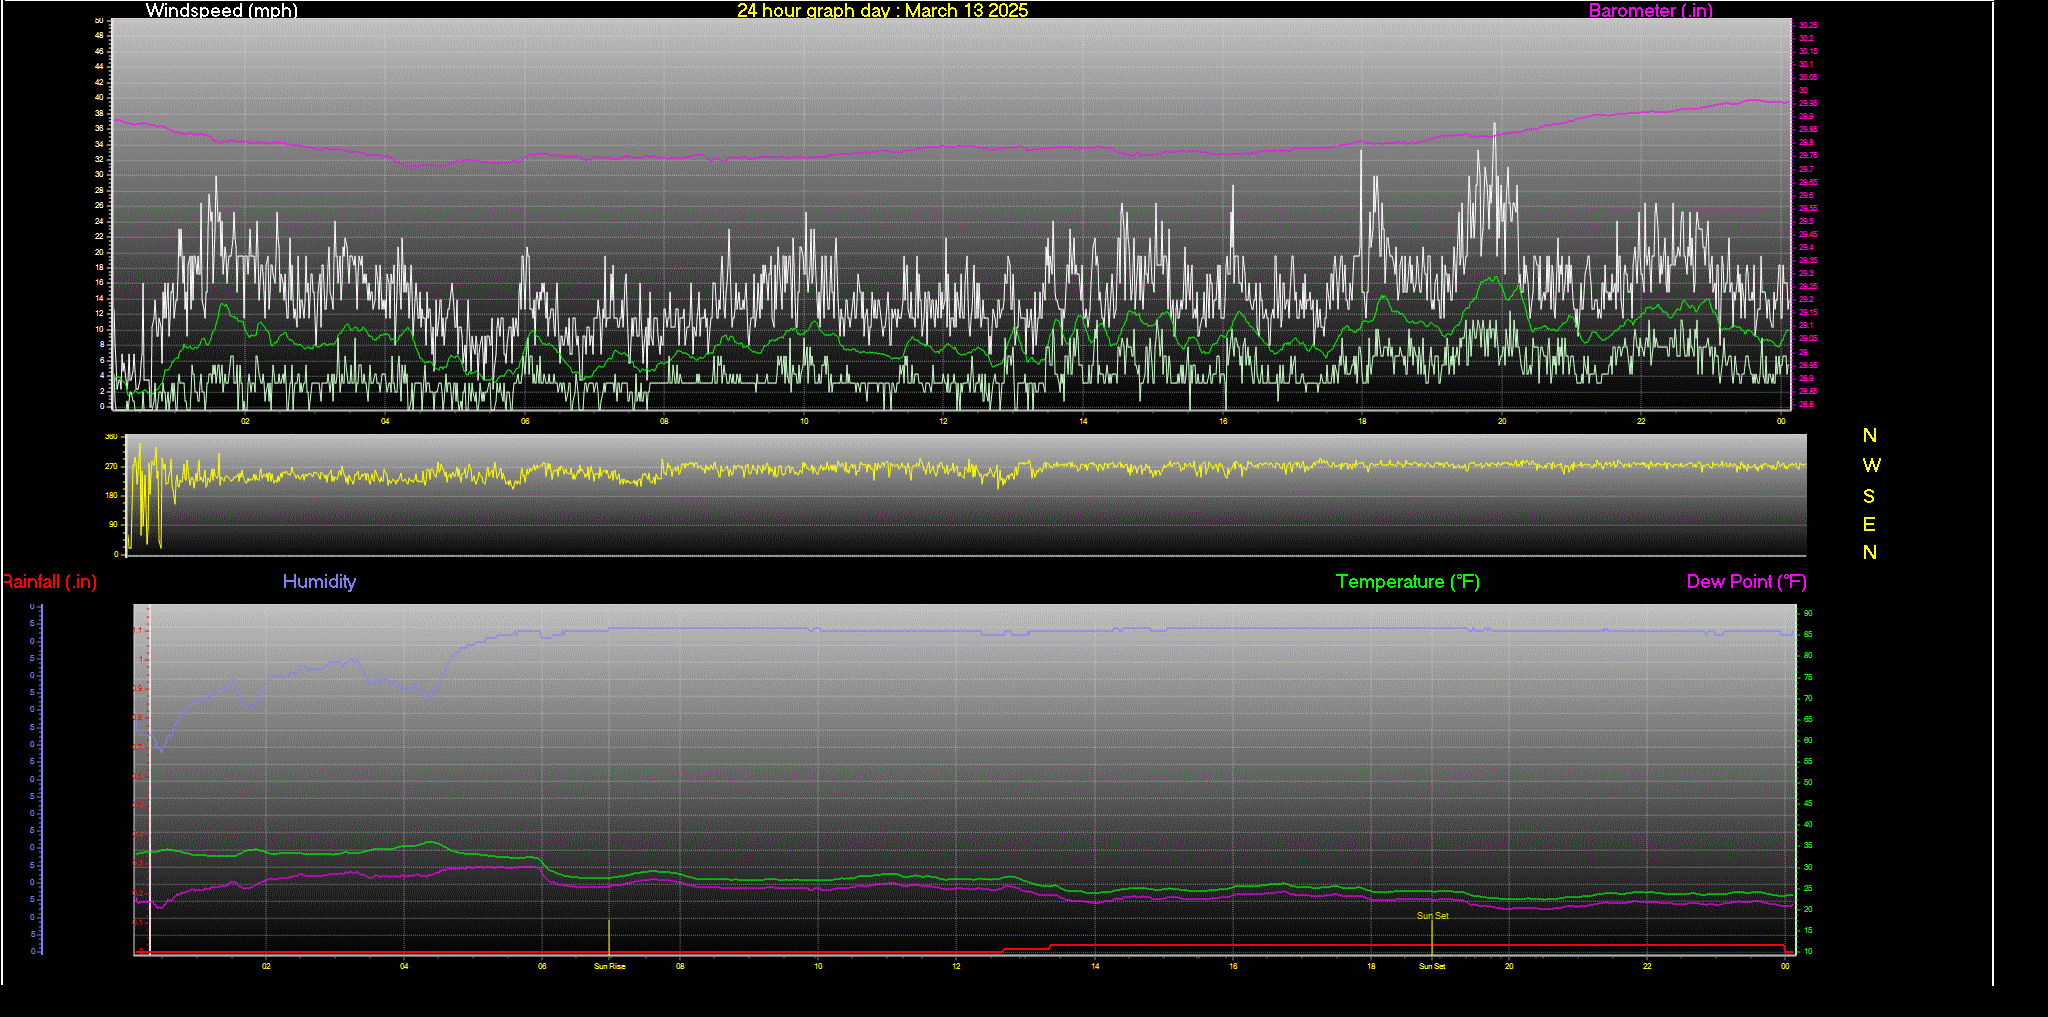This screenshot has width=2048, height=1017.
Task: Click the Barometer (.in) label
Action: (x=1650, y=11)
